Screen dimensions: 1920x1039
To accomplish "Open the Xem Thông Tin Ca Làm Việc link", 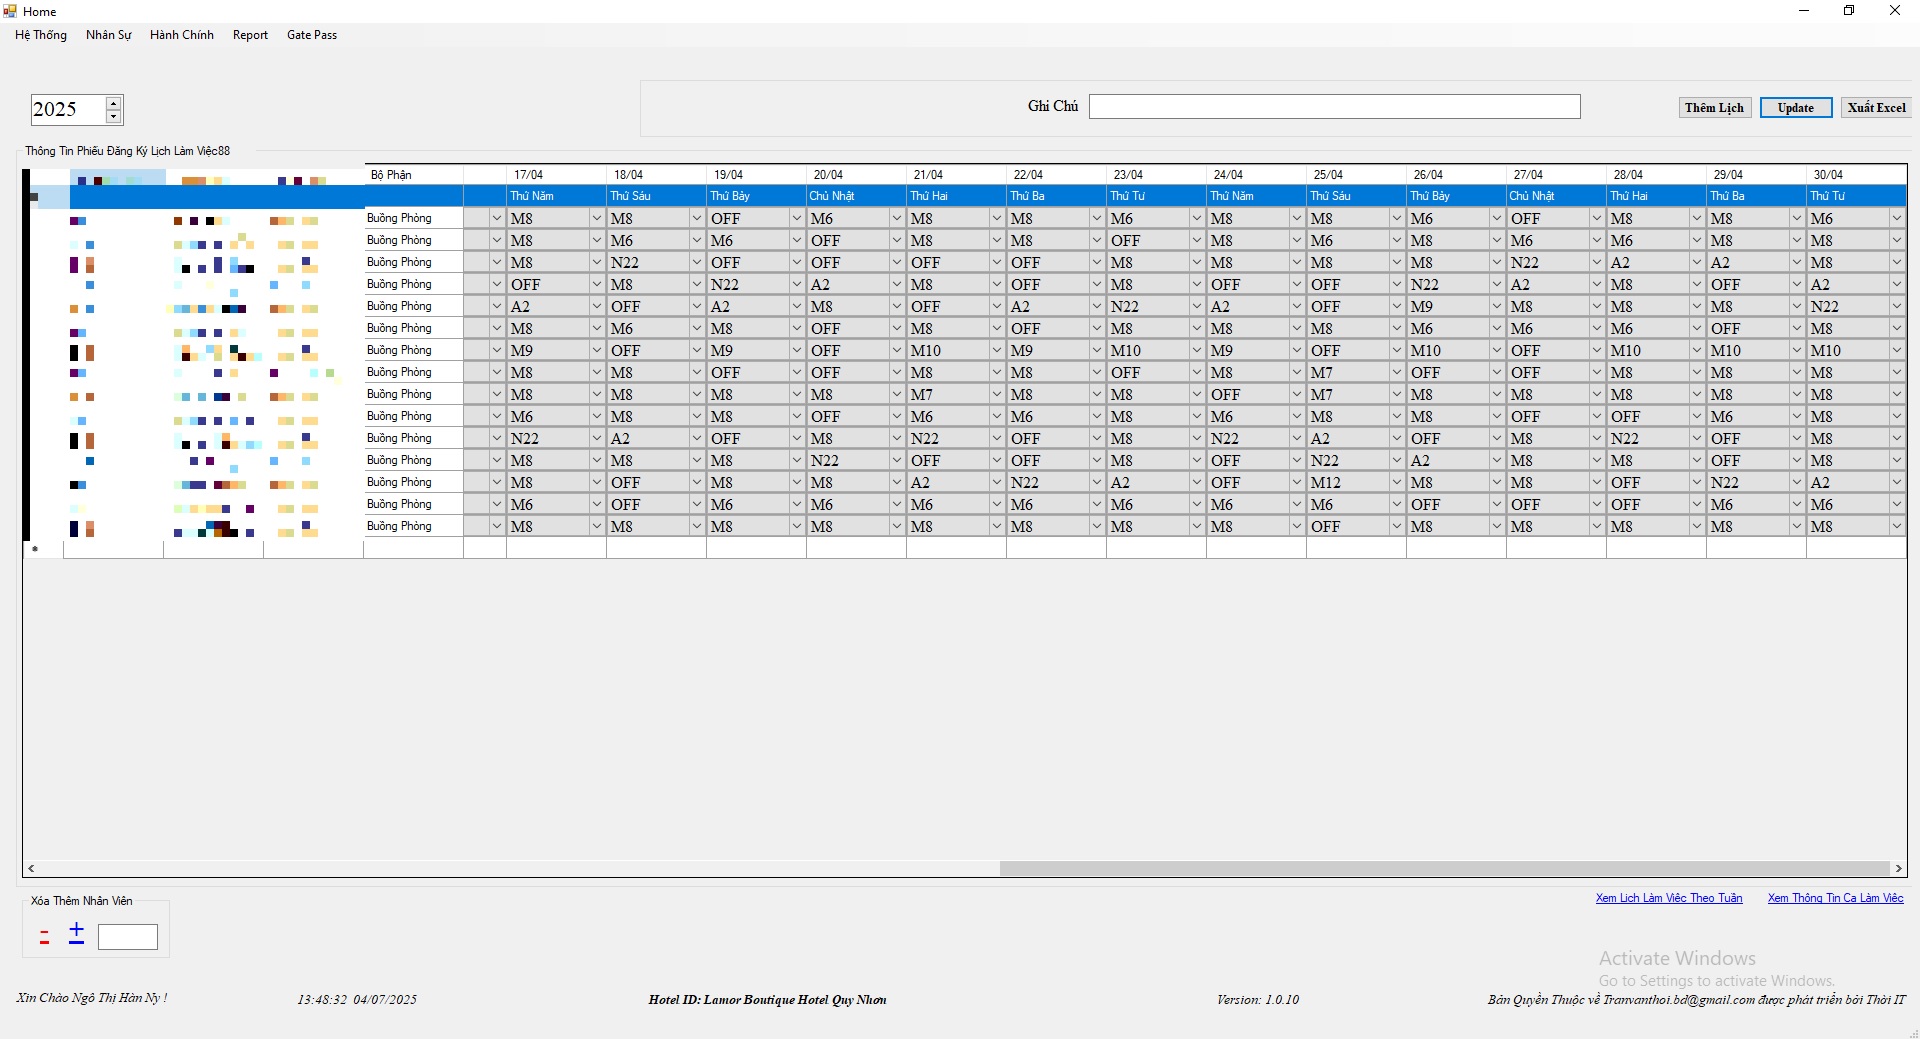I will point(1835,898).
